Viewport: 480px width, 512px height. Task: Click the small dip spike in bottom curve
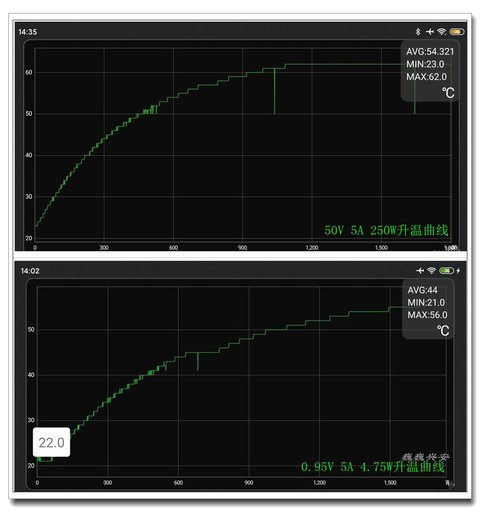tap(198, 361)
